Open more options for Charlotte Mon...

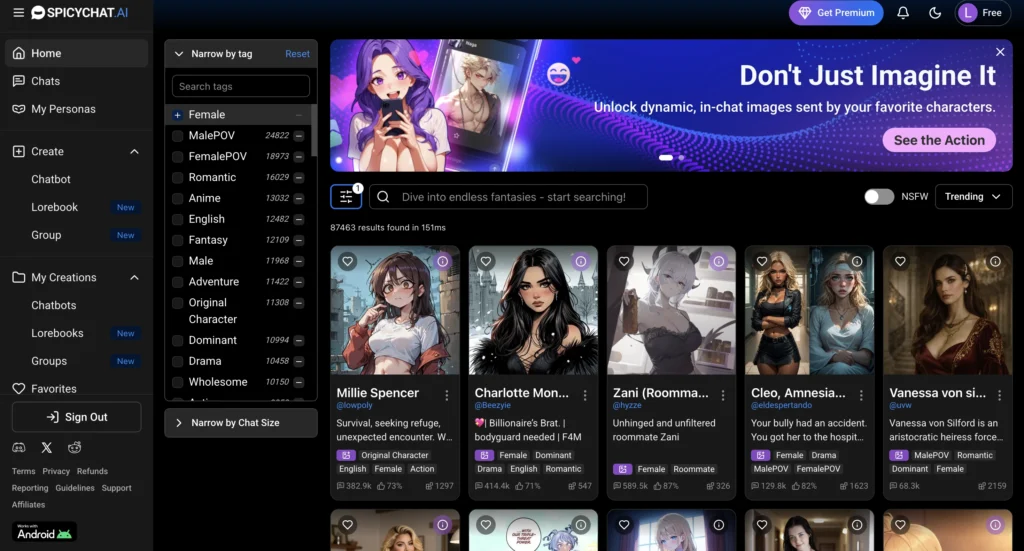point(585,395)
